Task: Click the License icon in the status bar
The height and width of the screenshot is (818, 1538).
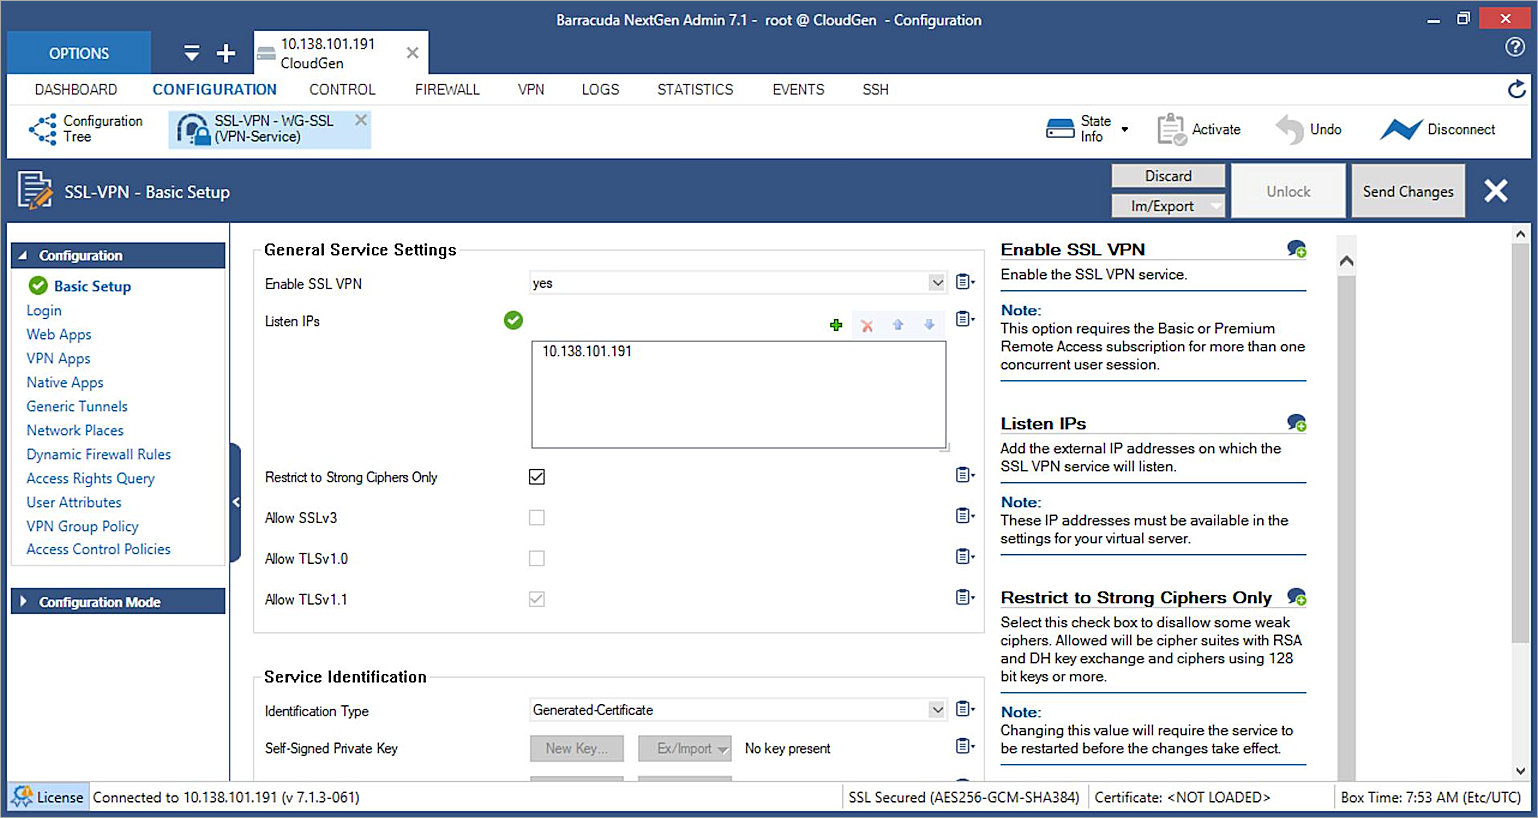Action: [x=20, y=797]
